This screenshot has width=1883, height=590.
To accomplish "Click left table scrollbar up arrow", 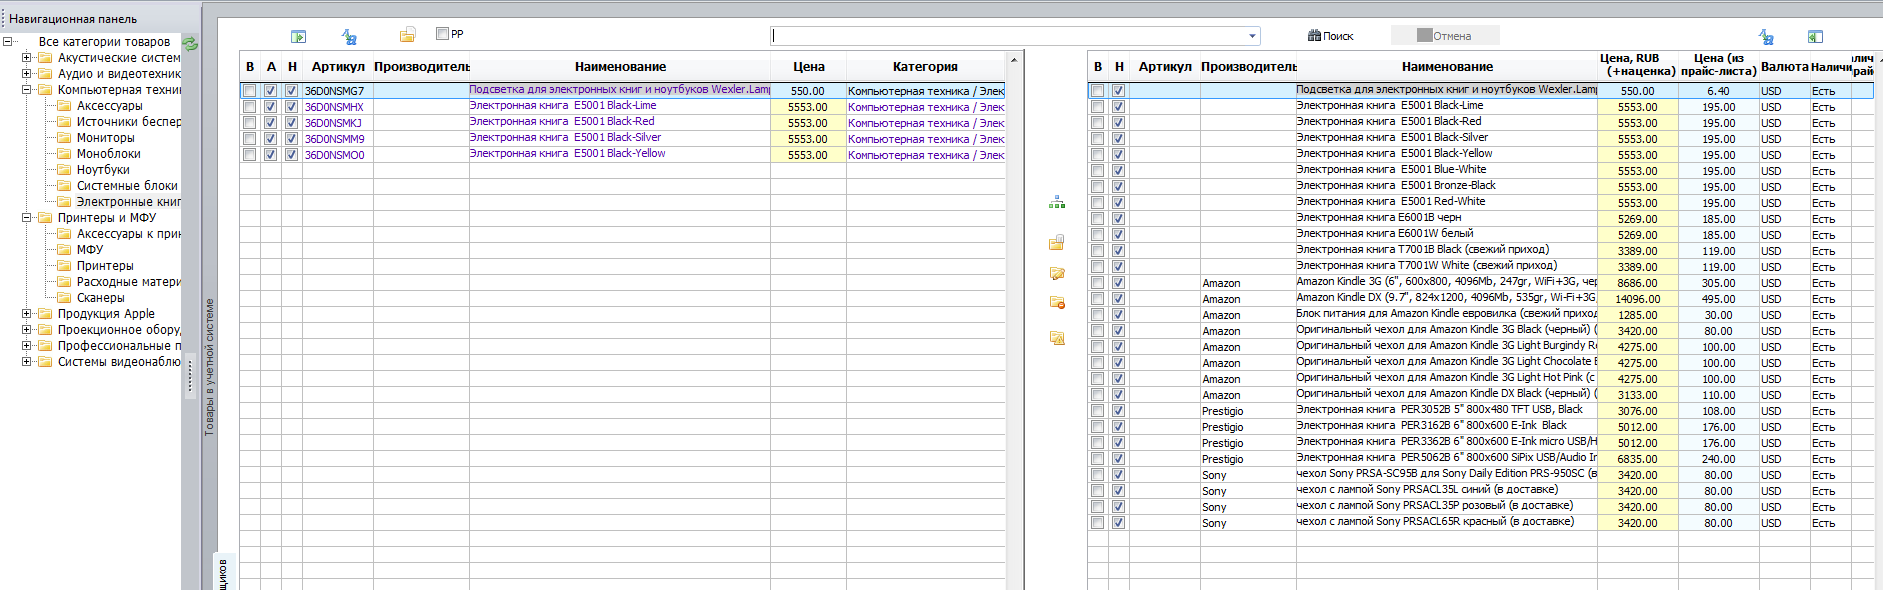I will (1014, 60).
